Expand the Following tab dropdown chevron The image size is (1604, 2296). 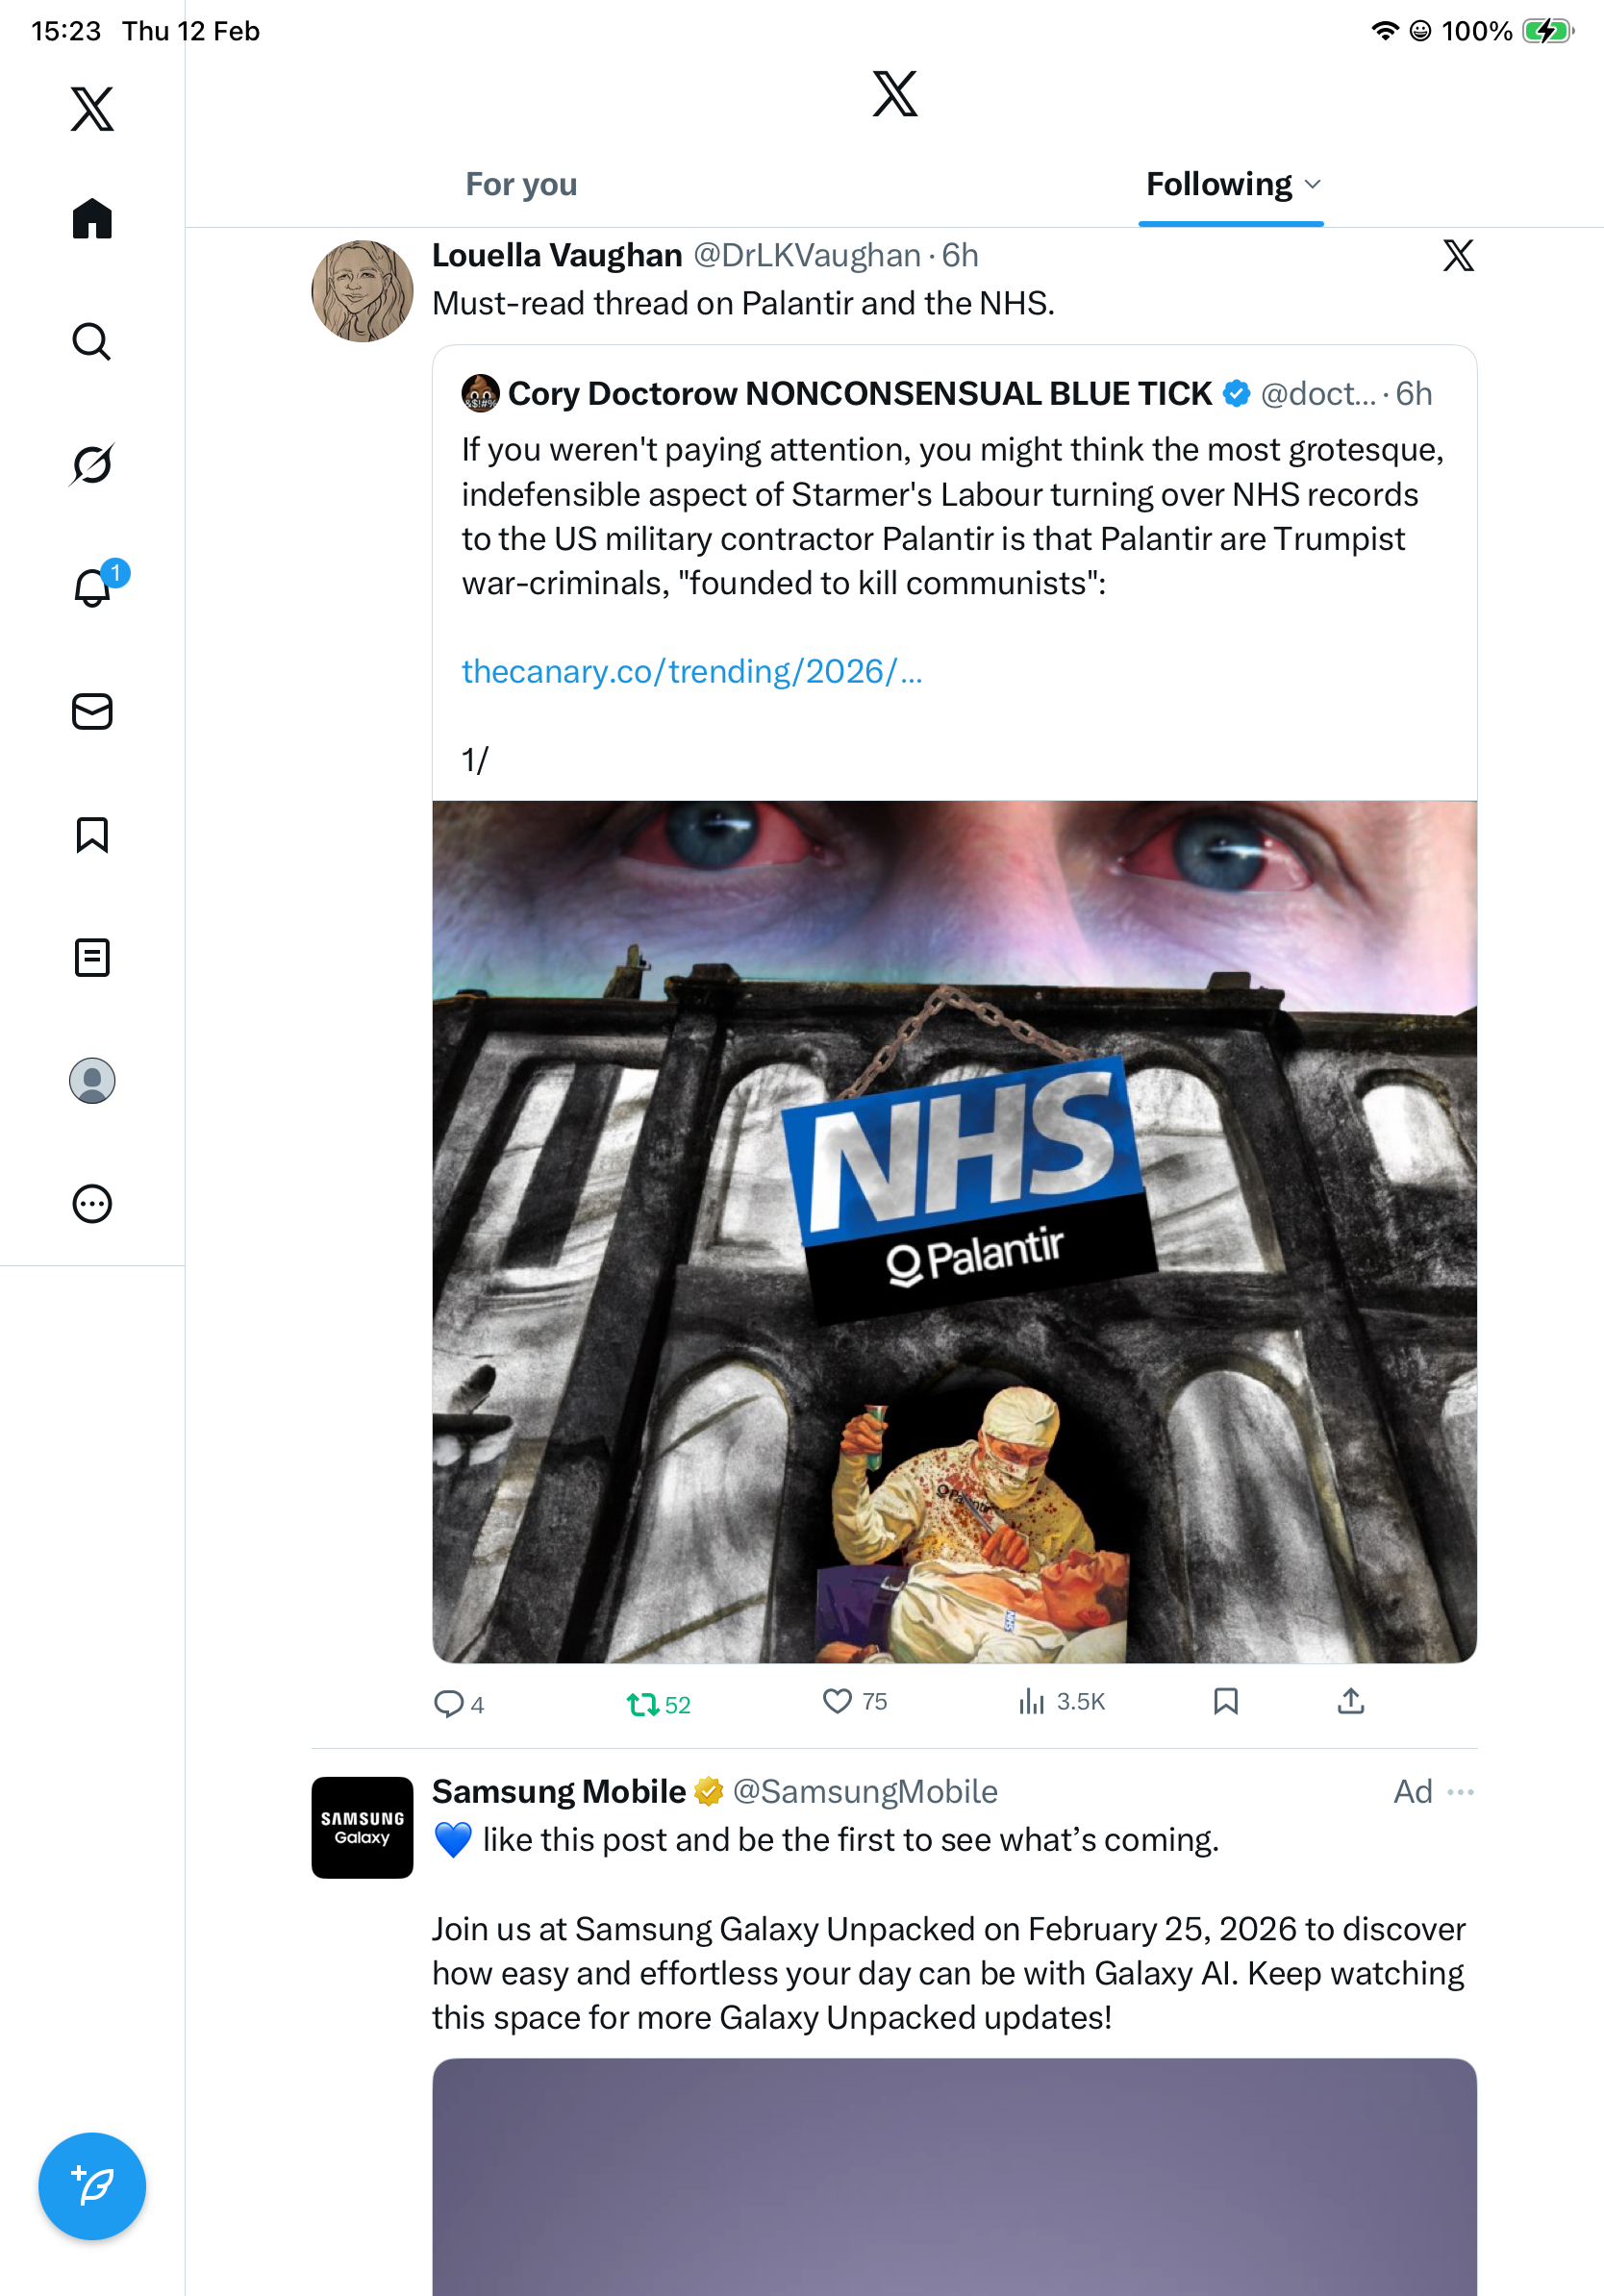click(1313, 185)
